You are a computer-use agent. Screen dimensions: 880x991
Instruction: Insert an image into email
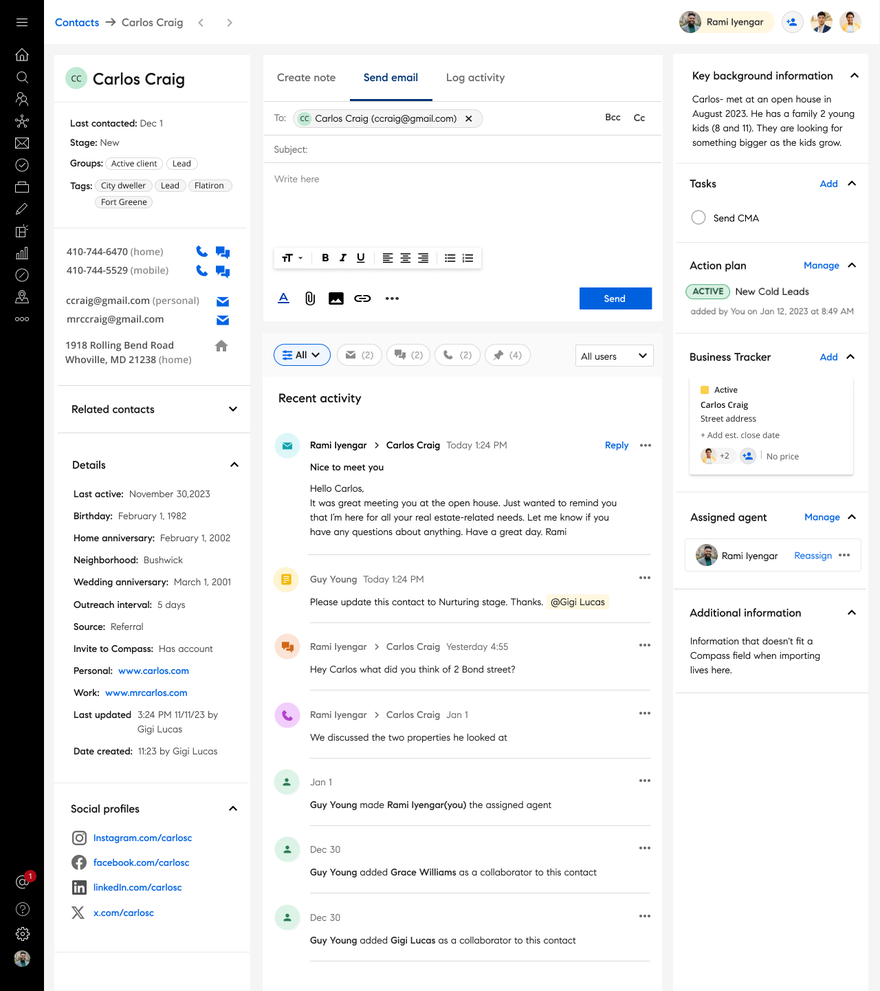pyautogui.click(x=336, y=298)
